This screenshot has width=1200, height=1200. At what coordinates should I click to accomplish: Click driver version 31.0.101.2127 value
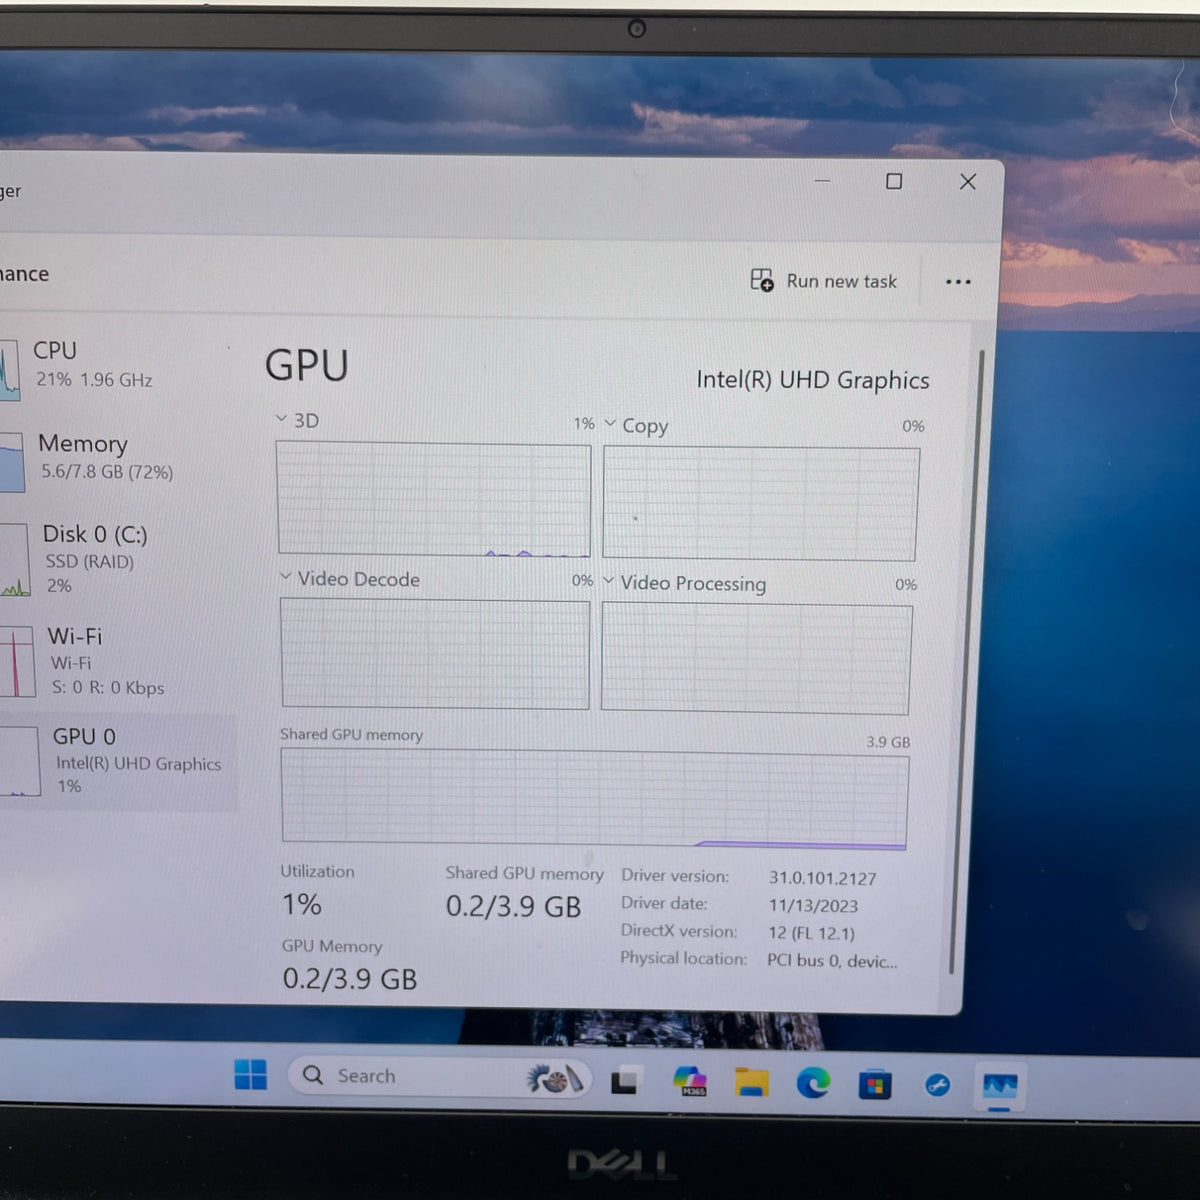point(822,878)
